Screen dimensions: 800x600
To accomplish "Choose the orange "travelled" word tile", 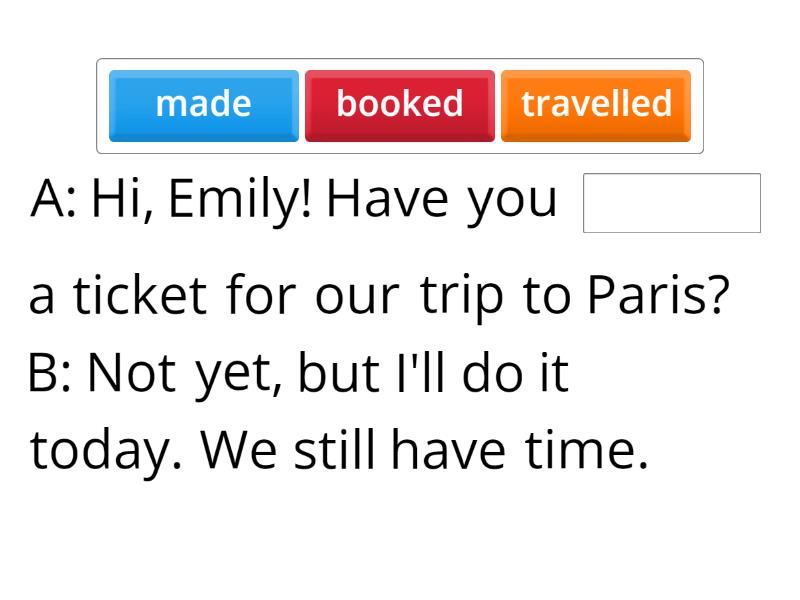I will pyautogui.click(x=596, y=105).
